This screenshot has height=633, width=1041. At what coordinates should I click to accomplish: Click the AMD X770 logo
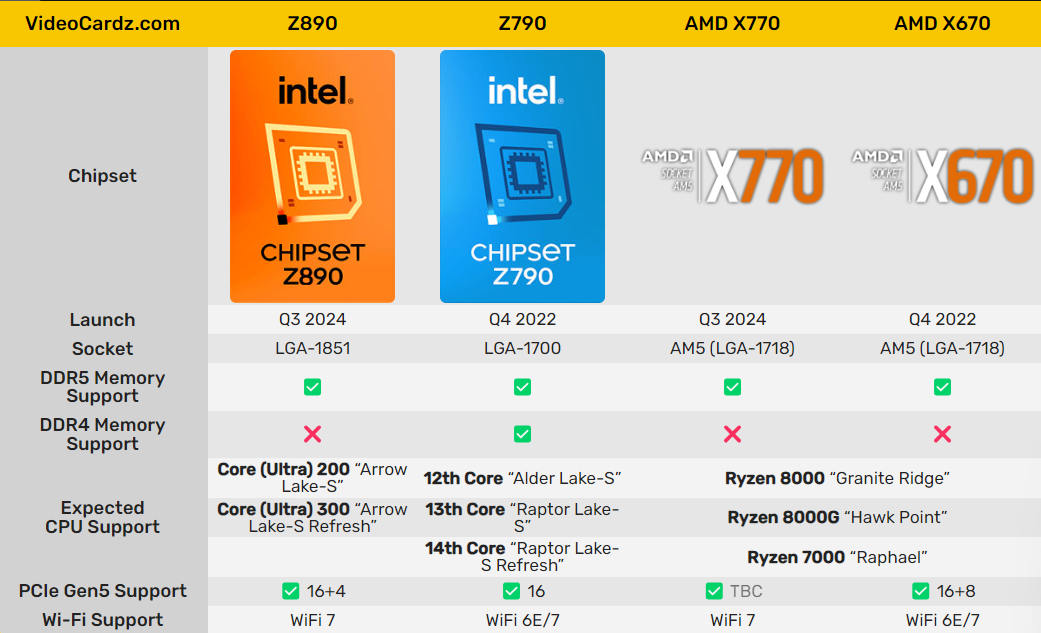(x=732, y=175)
